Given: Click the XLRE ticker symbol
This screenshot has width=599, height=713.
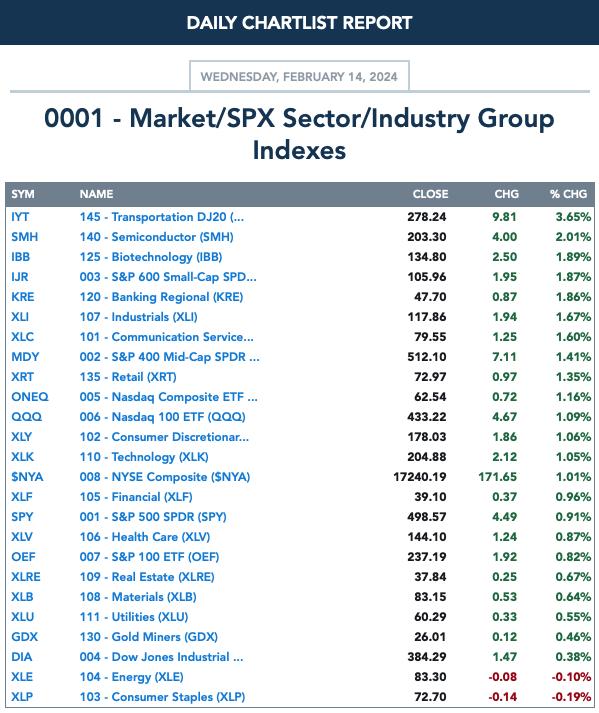Looking at the screenshot, I should point(26,577).
